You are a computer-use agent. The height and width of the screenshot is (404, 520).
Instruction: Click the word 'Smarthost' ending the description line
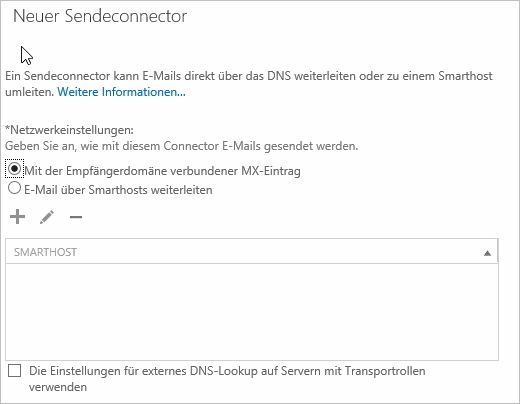point(465,76)
